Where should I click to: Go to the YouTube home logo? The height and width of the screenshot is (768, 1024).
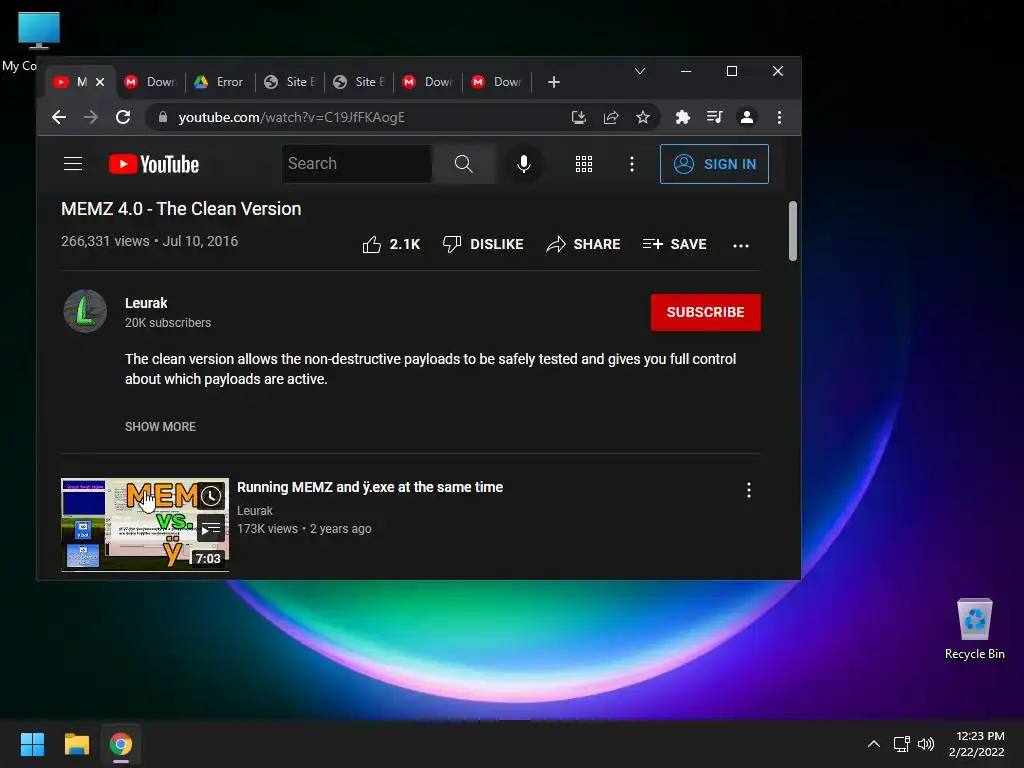153,164
